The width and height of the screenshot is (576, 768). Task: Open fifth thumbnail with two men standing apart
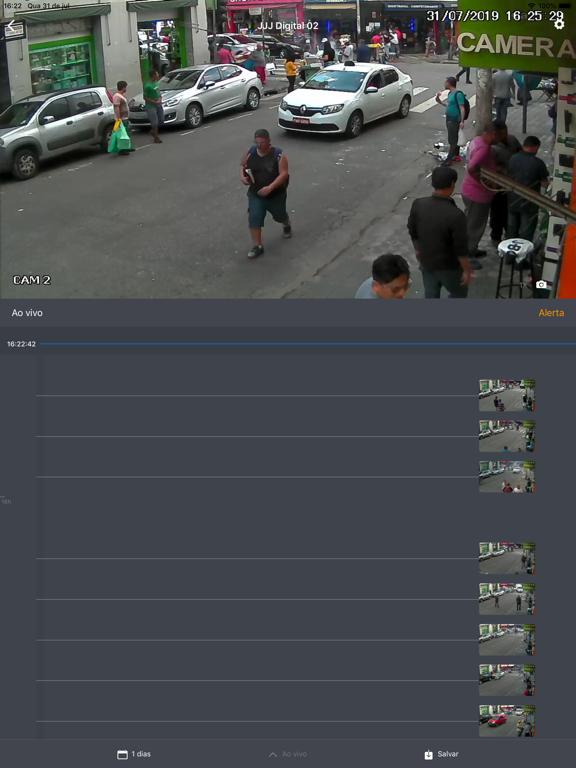[507, 599]
